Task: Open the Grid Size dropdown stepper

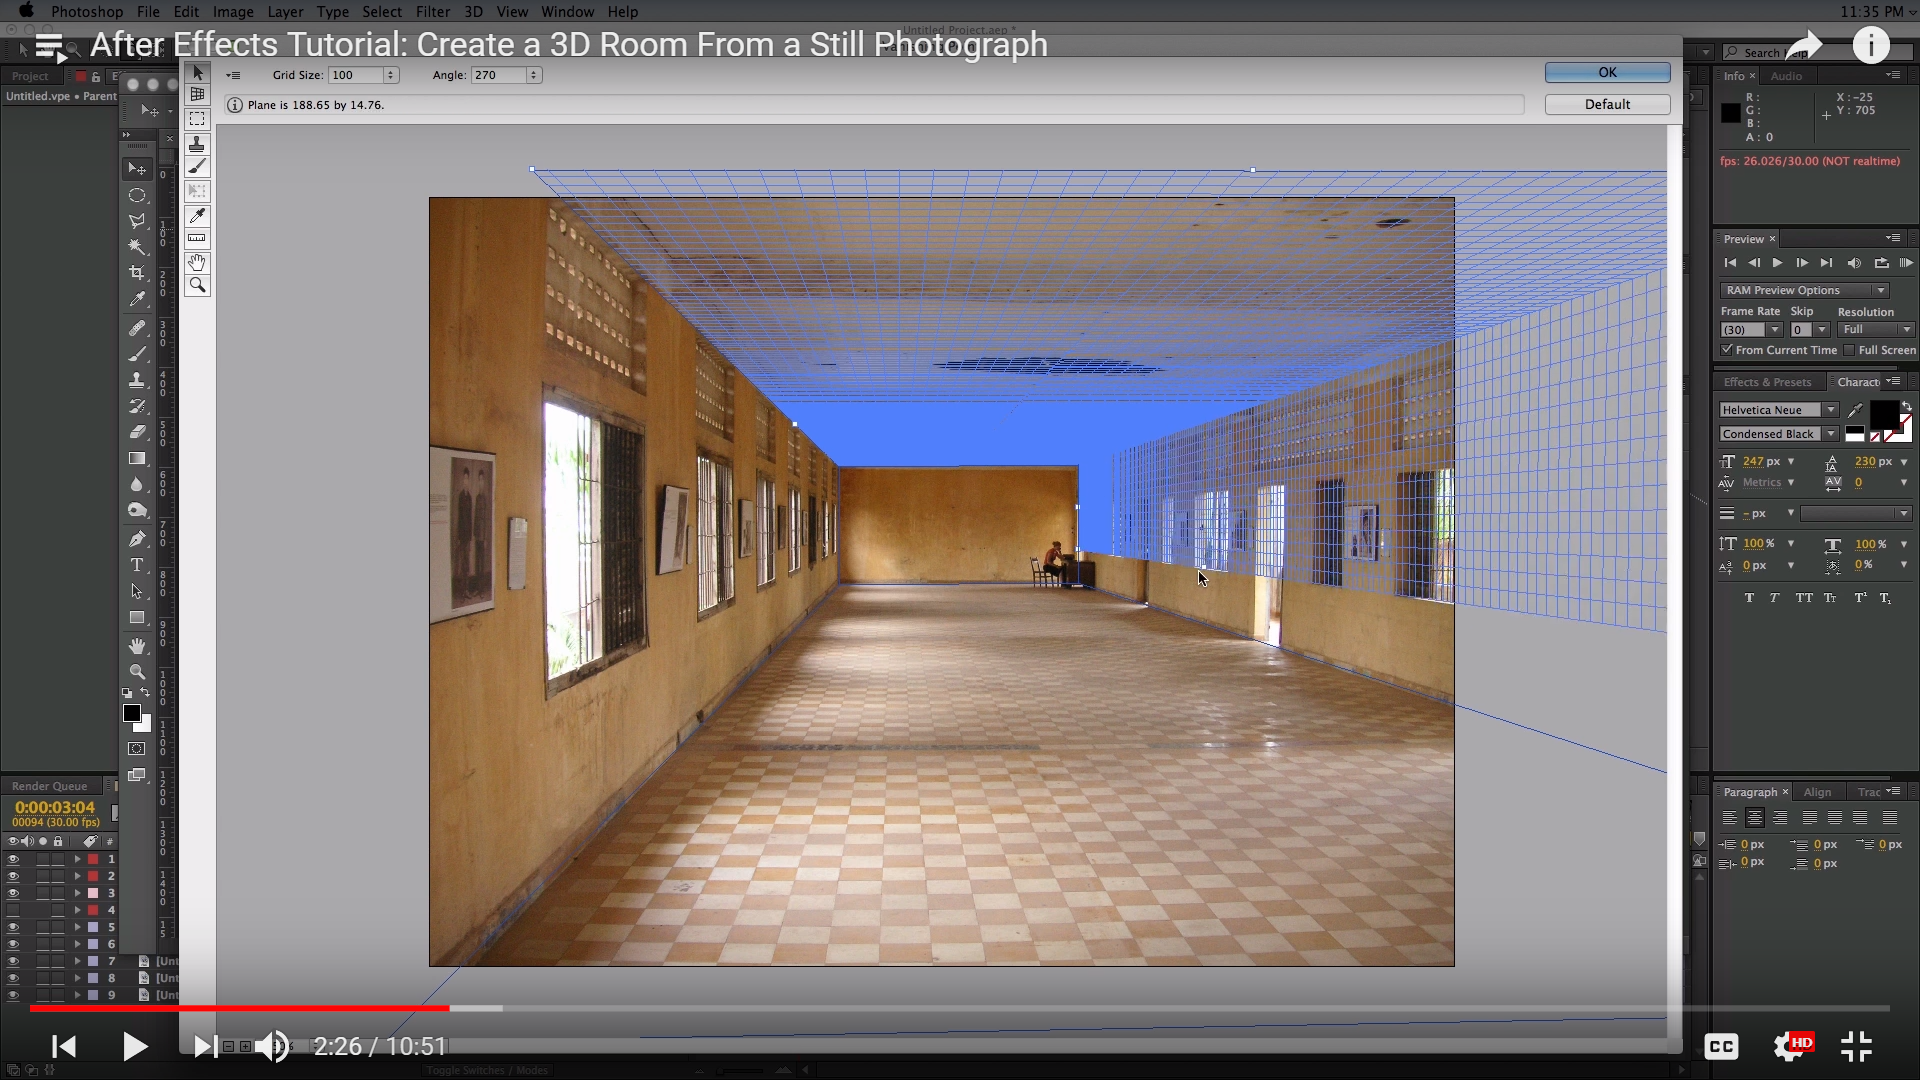Action: coord(391,75)
